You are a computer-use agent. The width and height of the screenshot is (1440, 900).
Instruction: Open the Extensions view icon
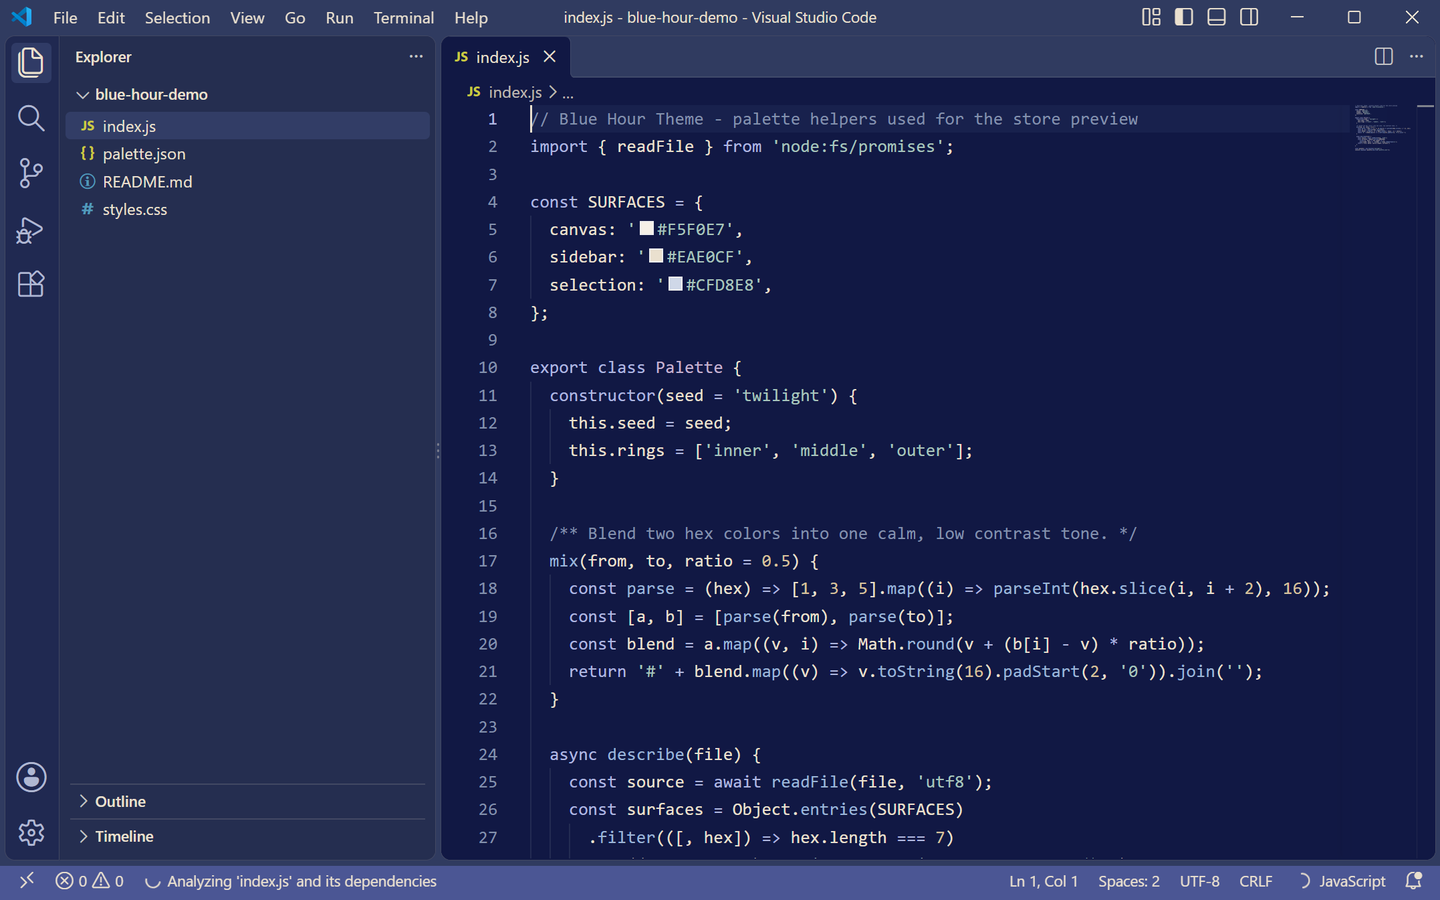click(31, 284)
